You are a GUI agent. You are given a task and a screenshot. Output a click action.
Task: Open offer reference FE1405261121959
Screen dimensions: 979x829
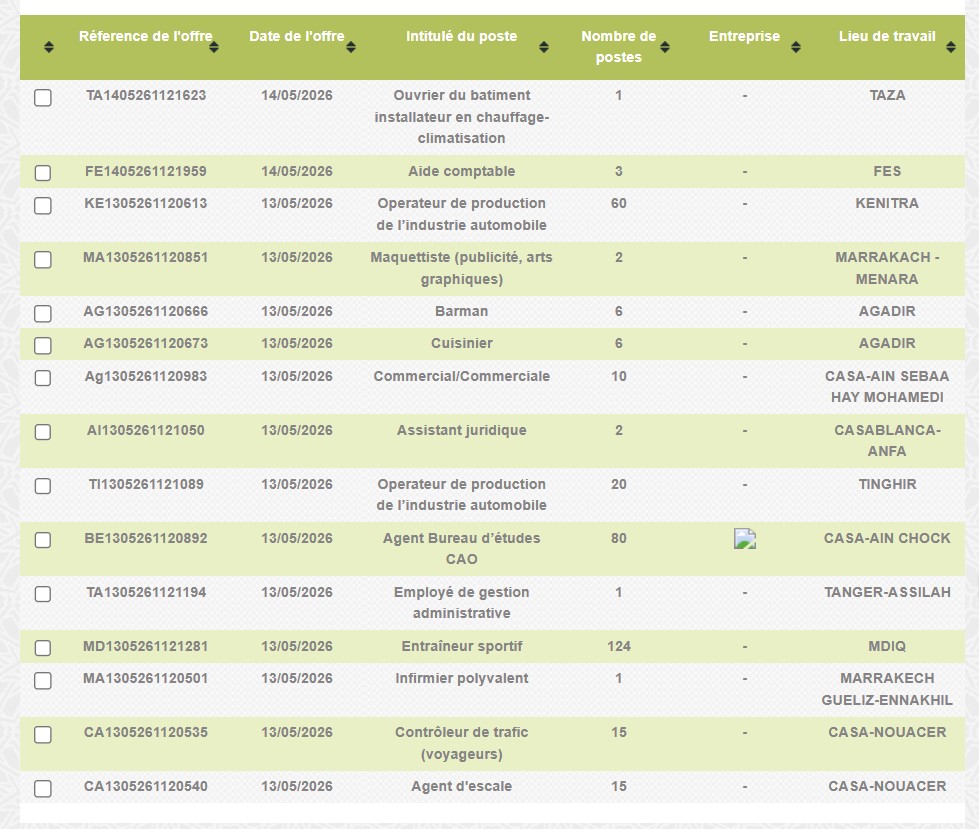146,172
